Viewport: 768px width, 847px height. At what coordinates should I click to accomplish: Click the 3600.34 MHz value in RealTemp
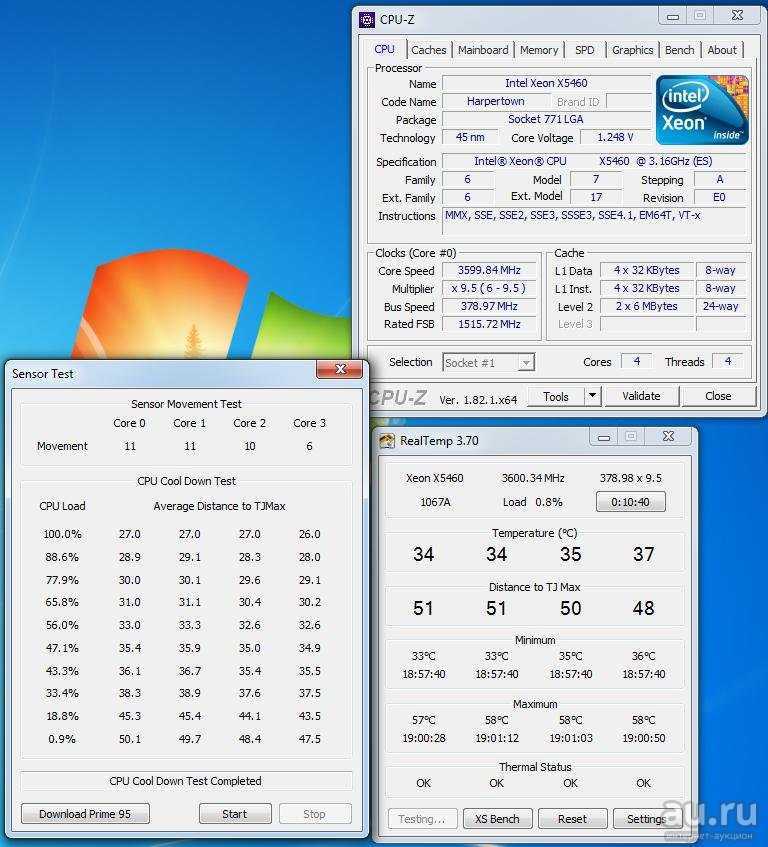click(x=533, y=478)
